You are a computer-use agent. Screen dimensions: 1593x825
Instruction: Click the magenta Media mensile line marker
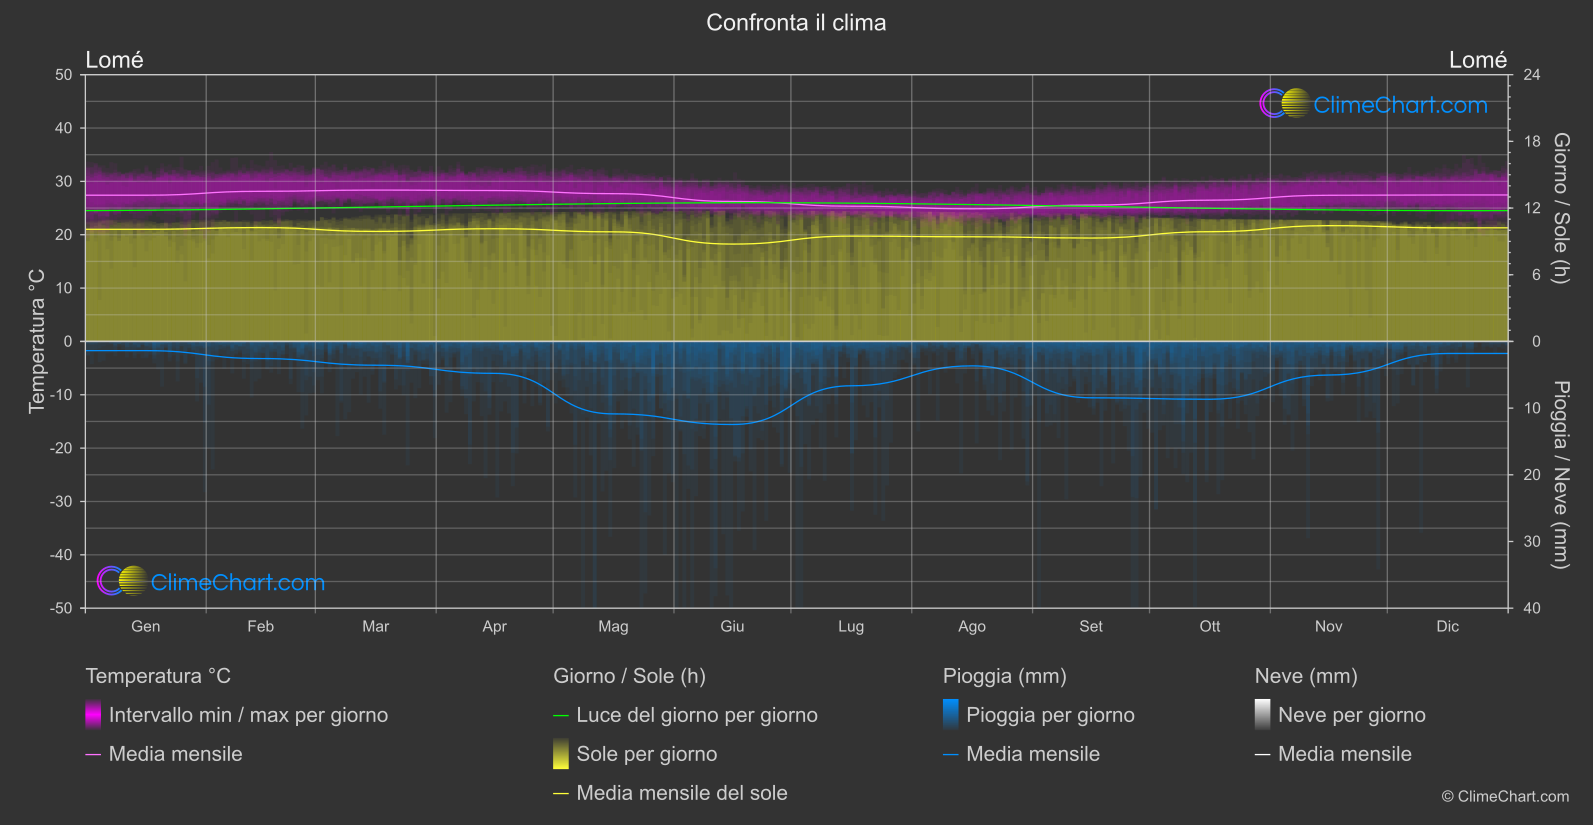pos(93,755)
